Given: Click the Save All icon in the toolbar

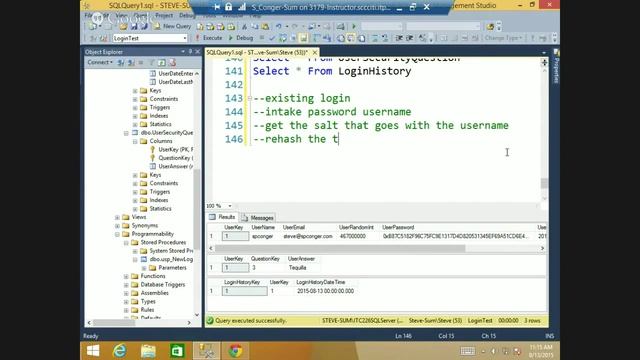Looking at the screenshot, I should 143,27.
